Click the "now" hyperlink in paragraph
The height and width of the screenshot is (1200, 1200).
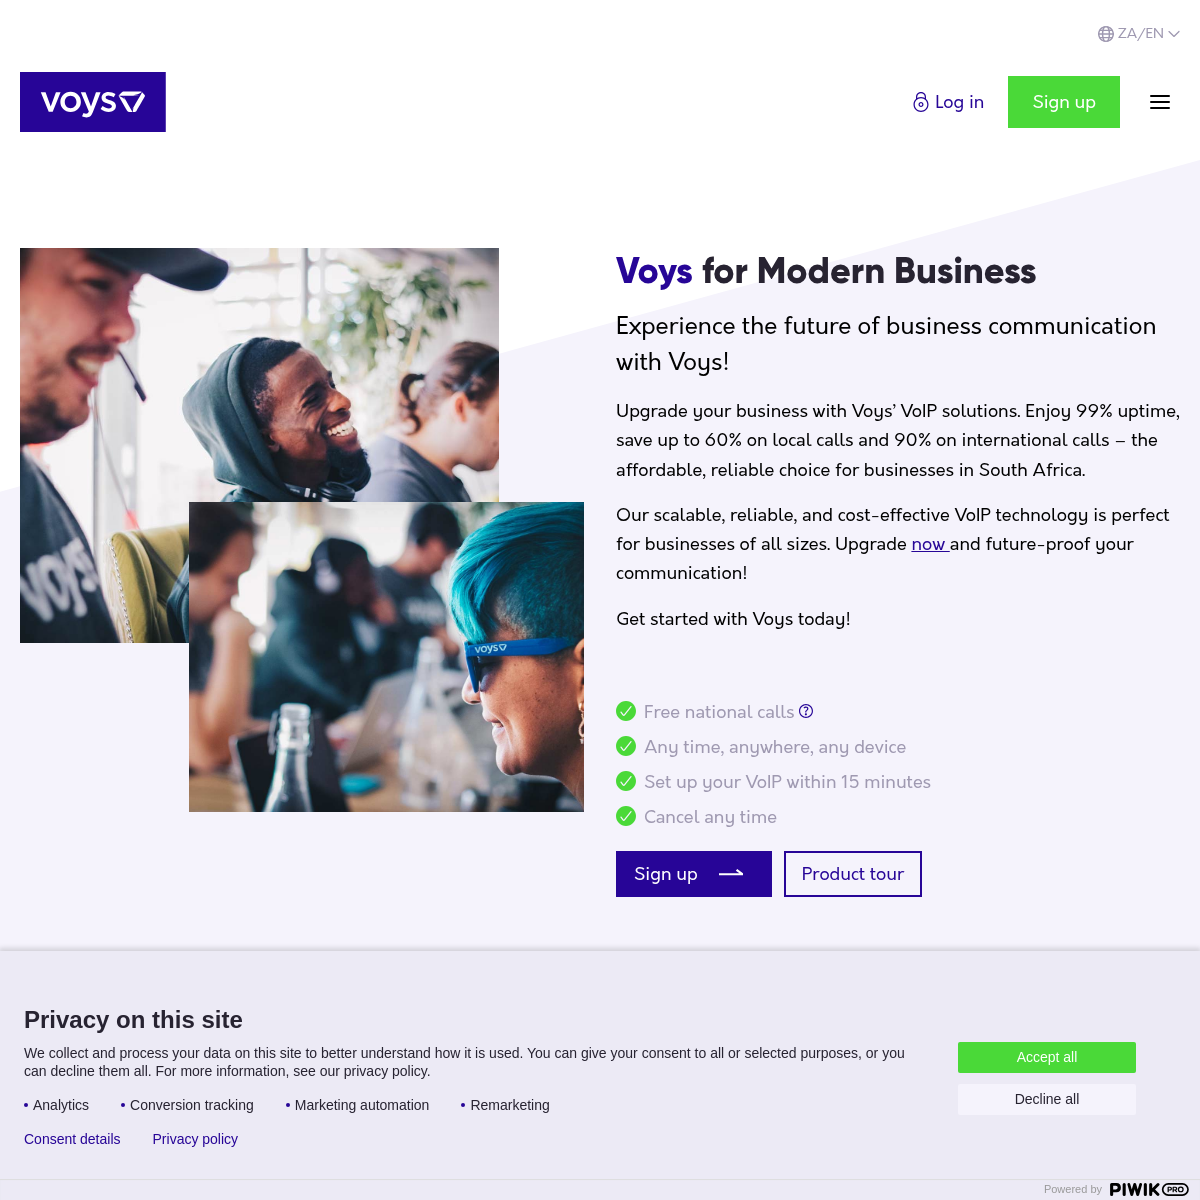[929, 544]
